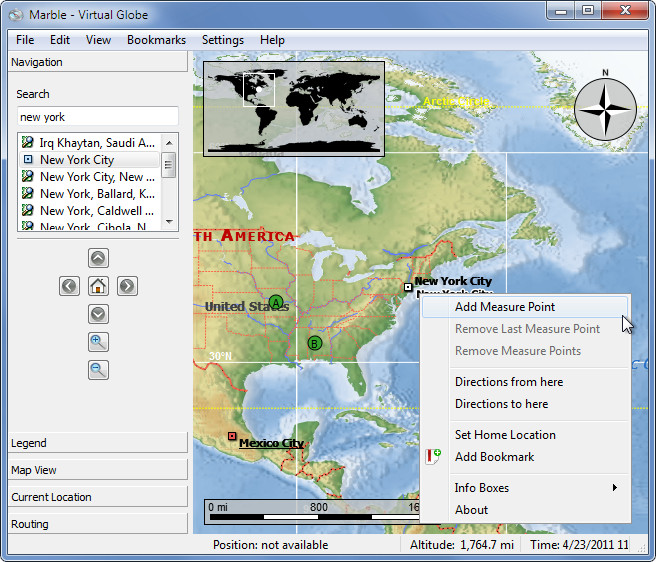The image size is (656, 562).
Task: Click the Mexico City red map marker
Action: pos(232,436)
